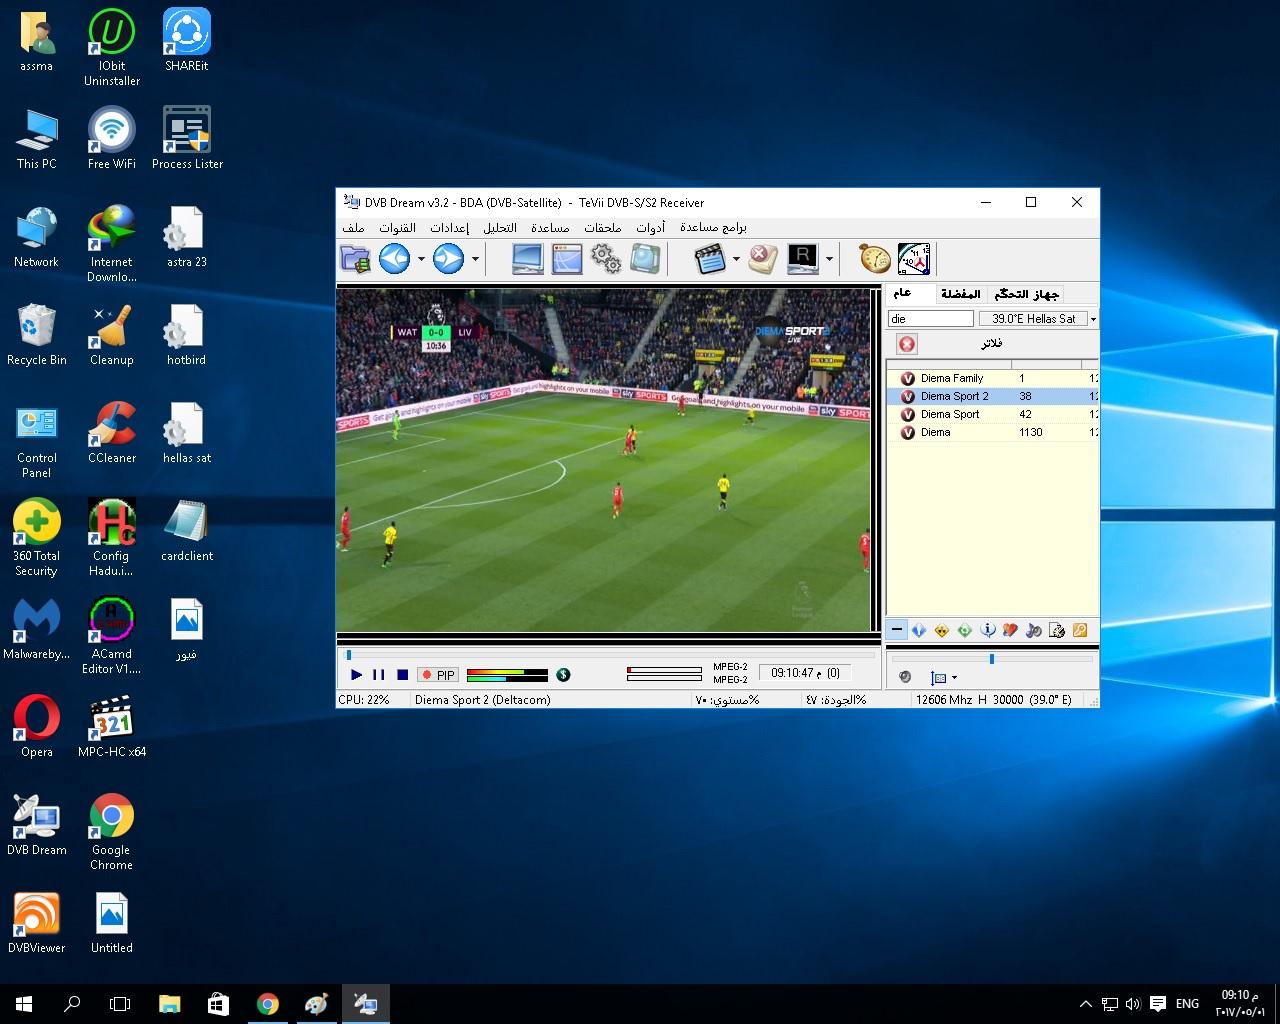Go to previous channel with the left arrow
The height and width of the screenshot is (1024, 1280).
click(394, 259)
